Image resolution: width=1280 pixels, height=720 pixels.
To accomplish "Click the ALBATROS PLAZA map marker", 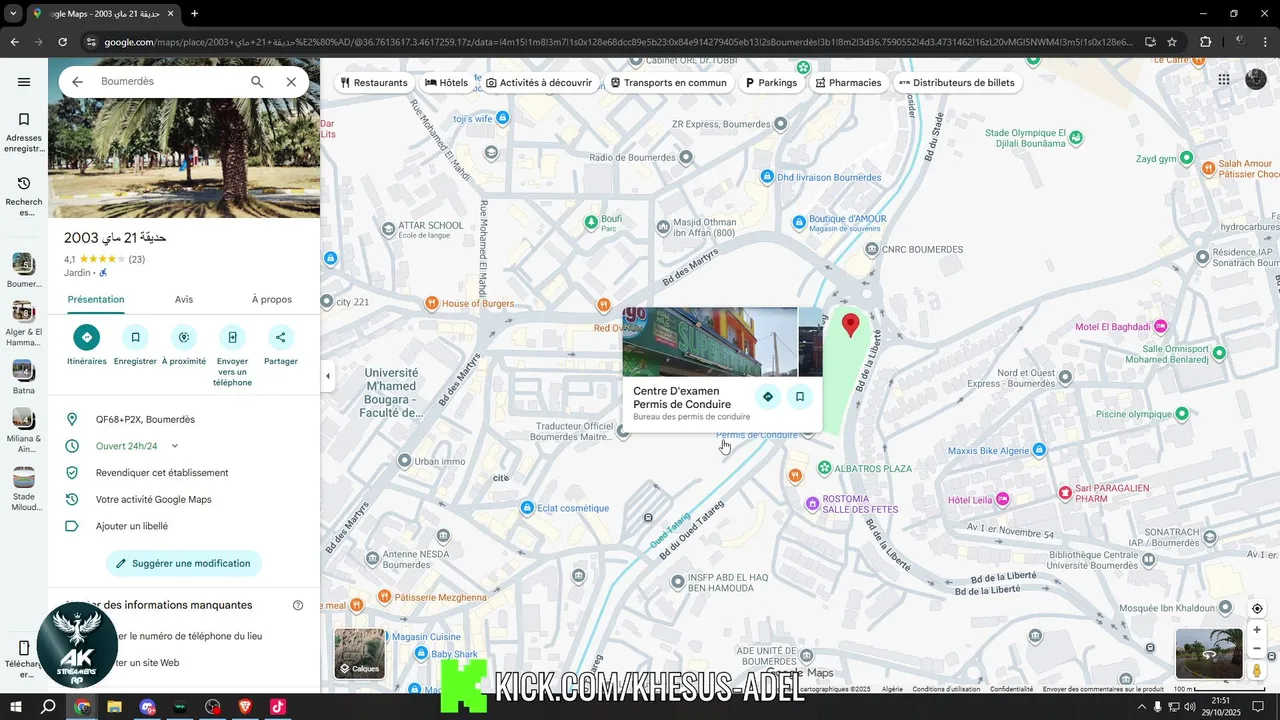I will (x=824, y=468).
